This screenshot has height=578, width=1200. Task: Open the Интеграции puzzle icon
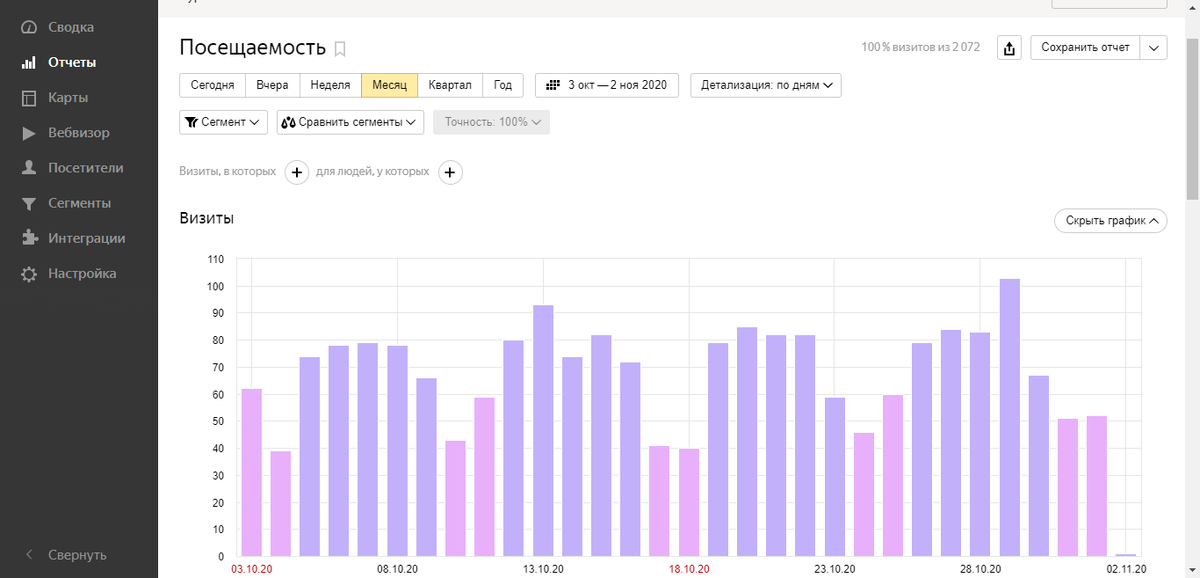(29, 238)
